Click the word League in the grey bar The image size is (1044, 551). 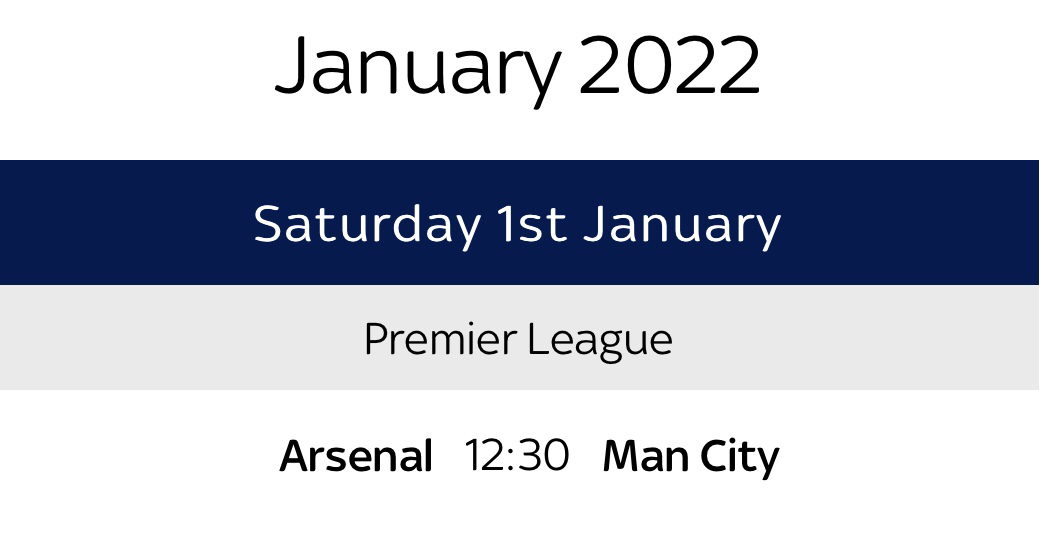pos(600,341)
